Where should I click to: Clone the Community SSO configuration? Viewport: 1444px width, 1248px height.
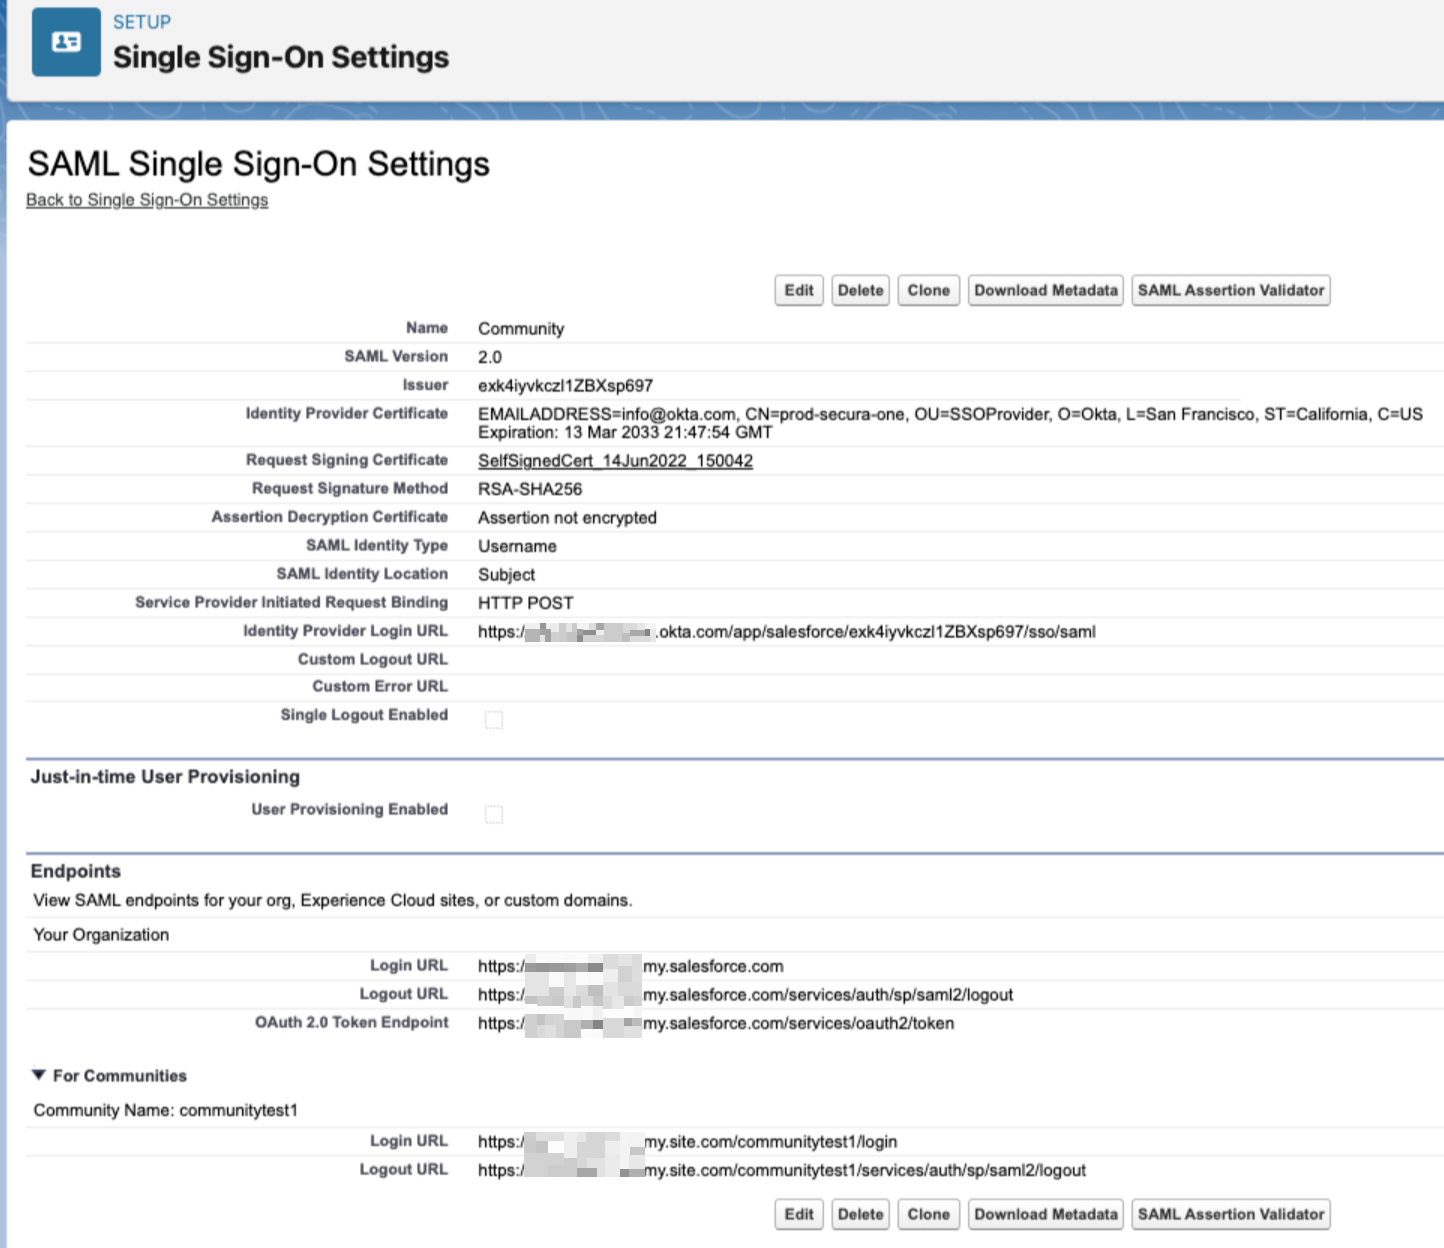click(927, 290)
